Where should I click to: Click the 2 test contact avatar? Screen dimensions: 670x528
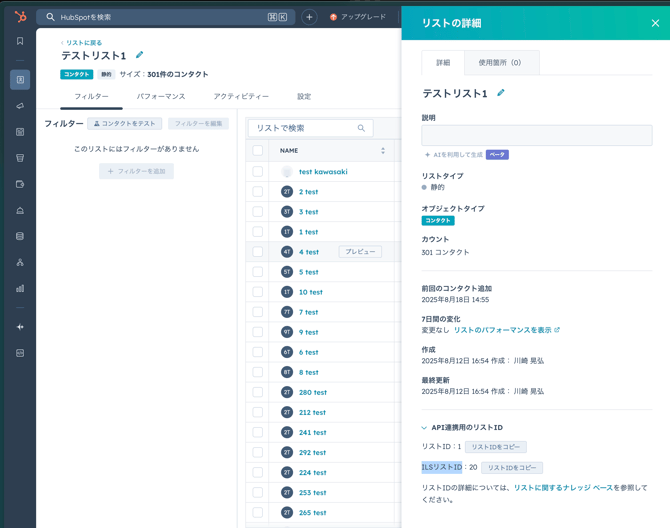[287, 191]
